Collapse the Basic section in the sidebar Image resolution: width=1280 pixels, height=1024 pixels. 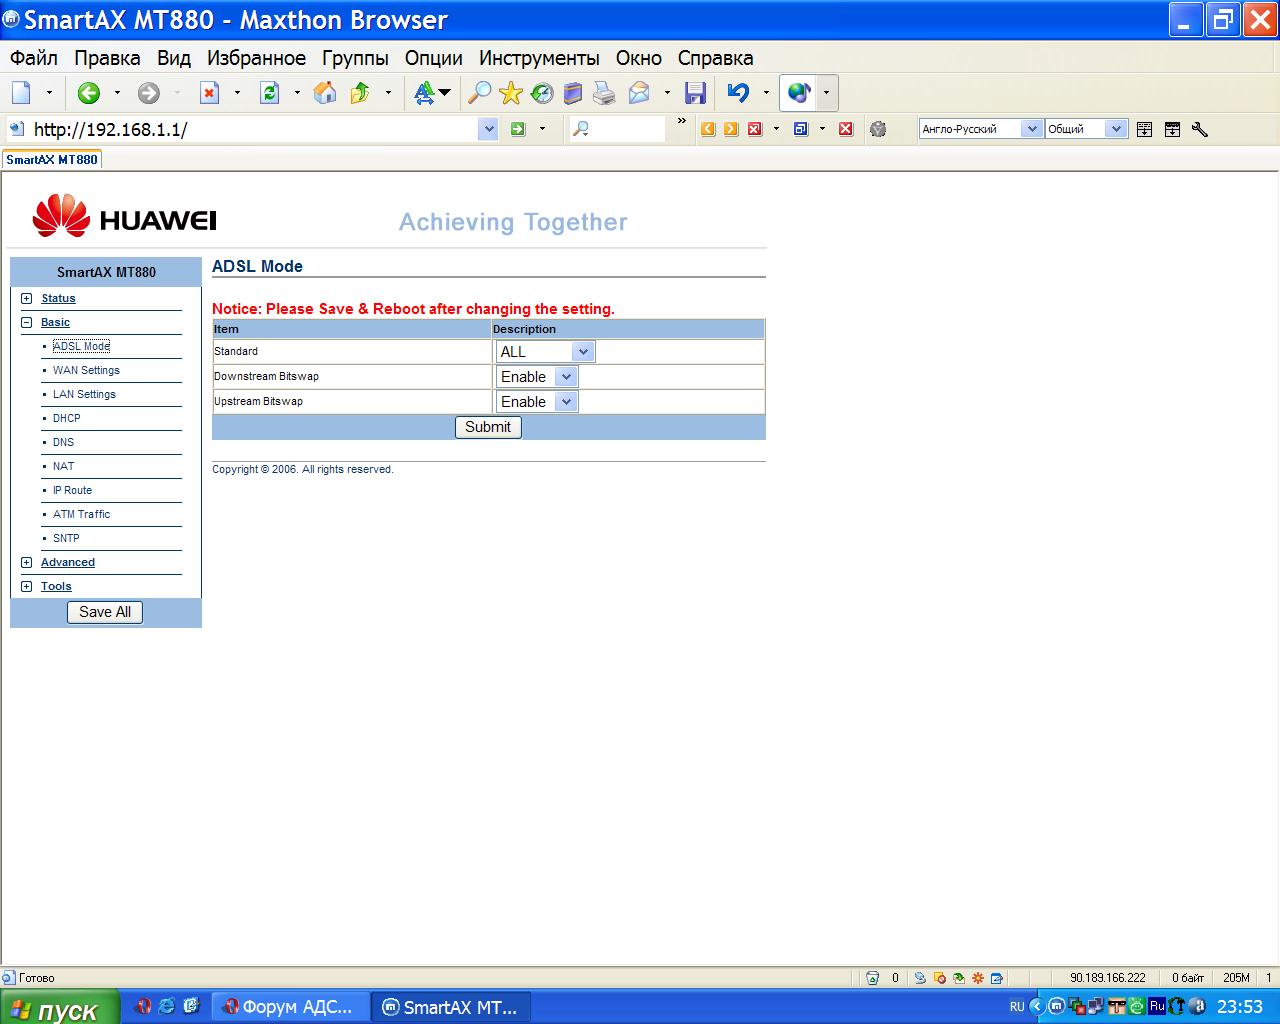click(x=27, y=322)
